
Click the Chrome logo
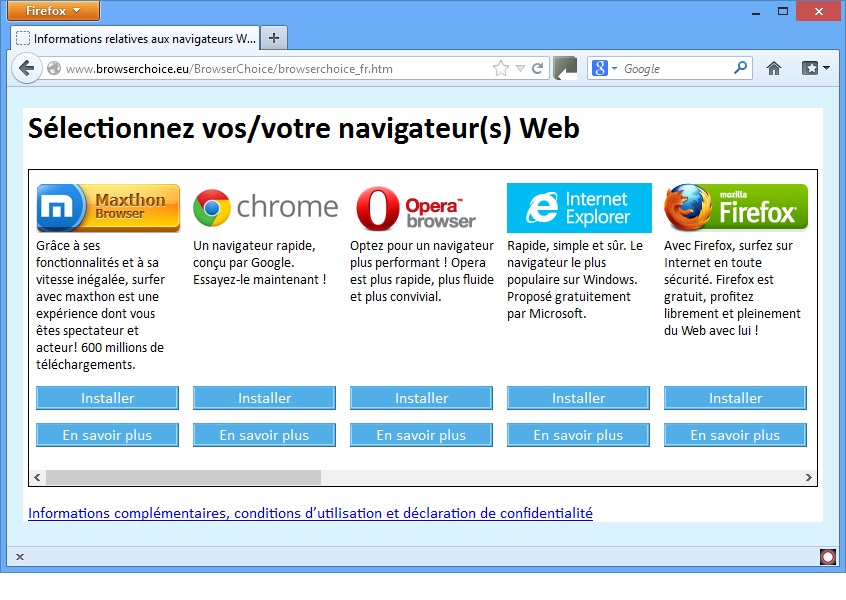click(x=265, y=208)
